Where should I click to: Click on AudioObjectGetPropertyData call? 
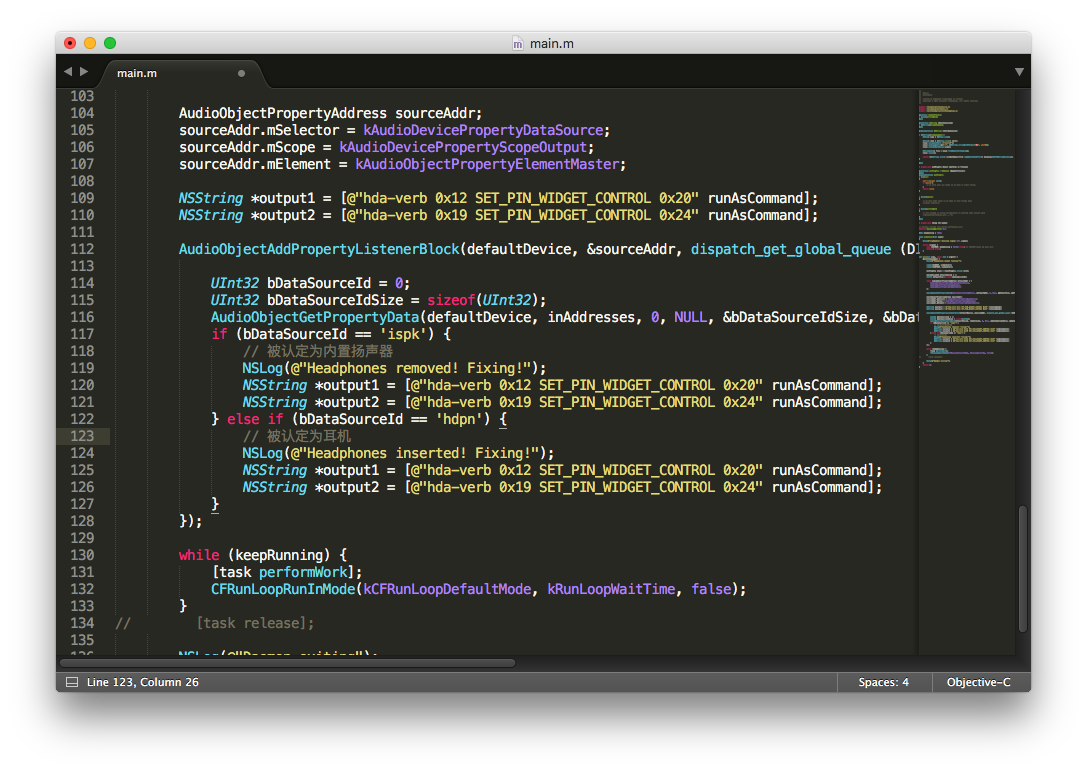click(x=315, y=317)
